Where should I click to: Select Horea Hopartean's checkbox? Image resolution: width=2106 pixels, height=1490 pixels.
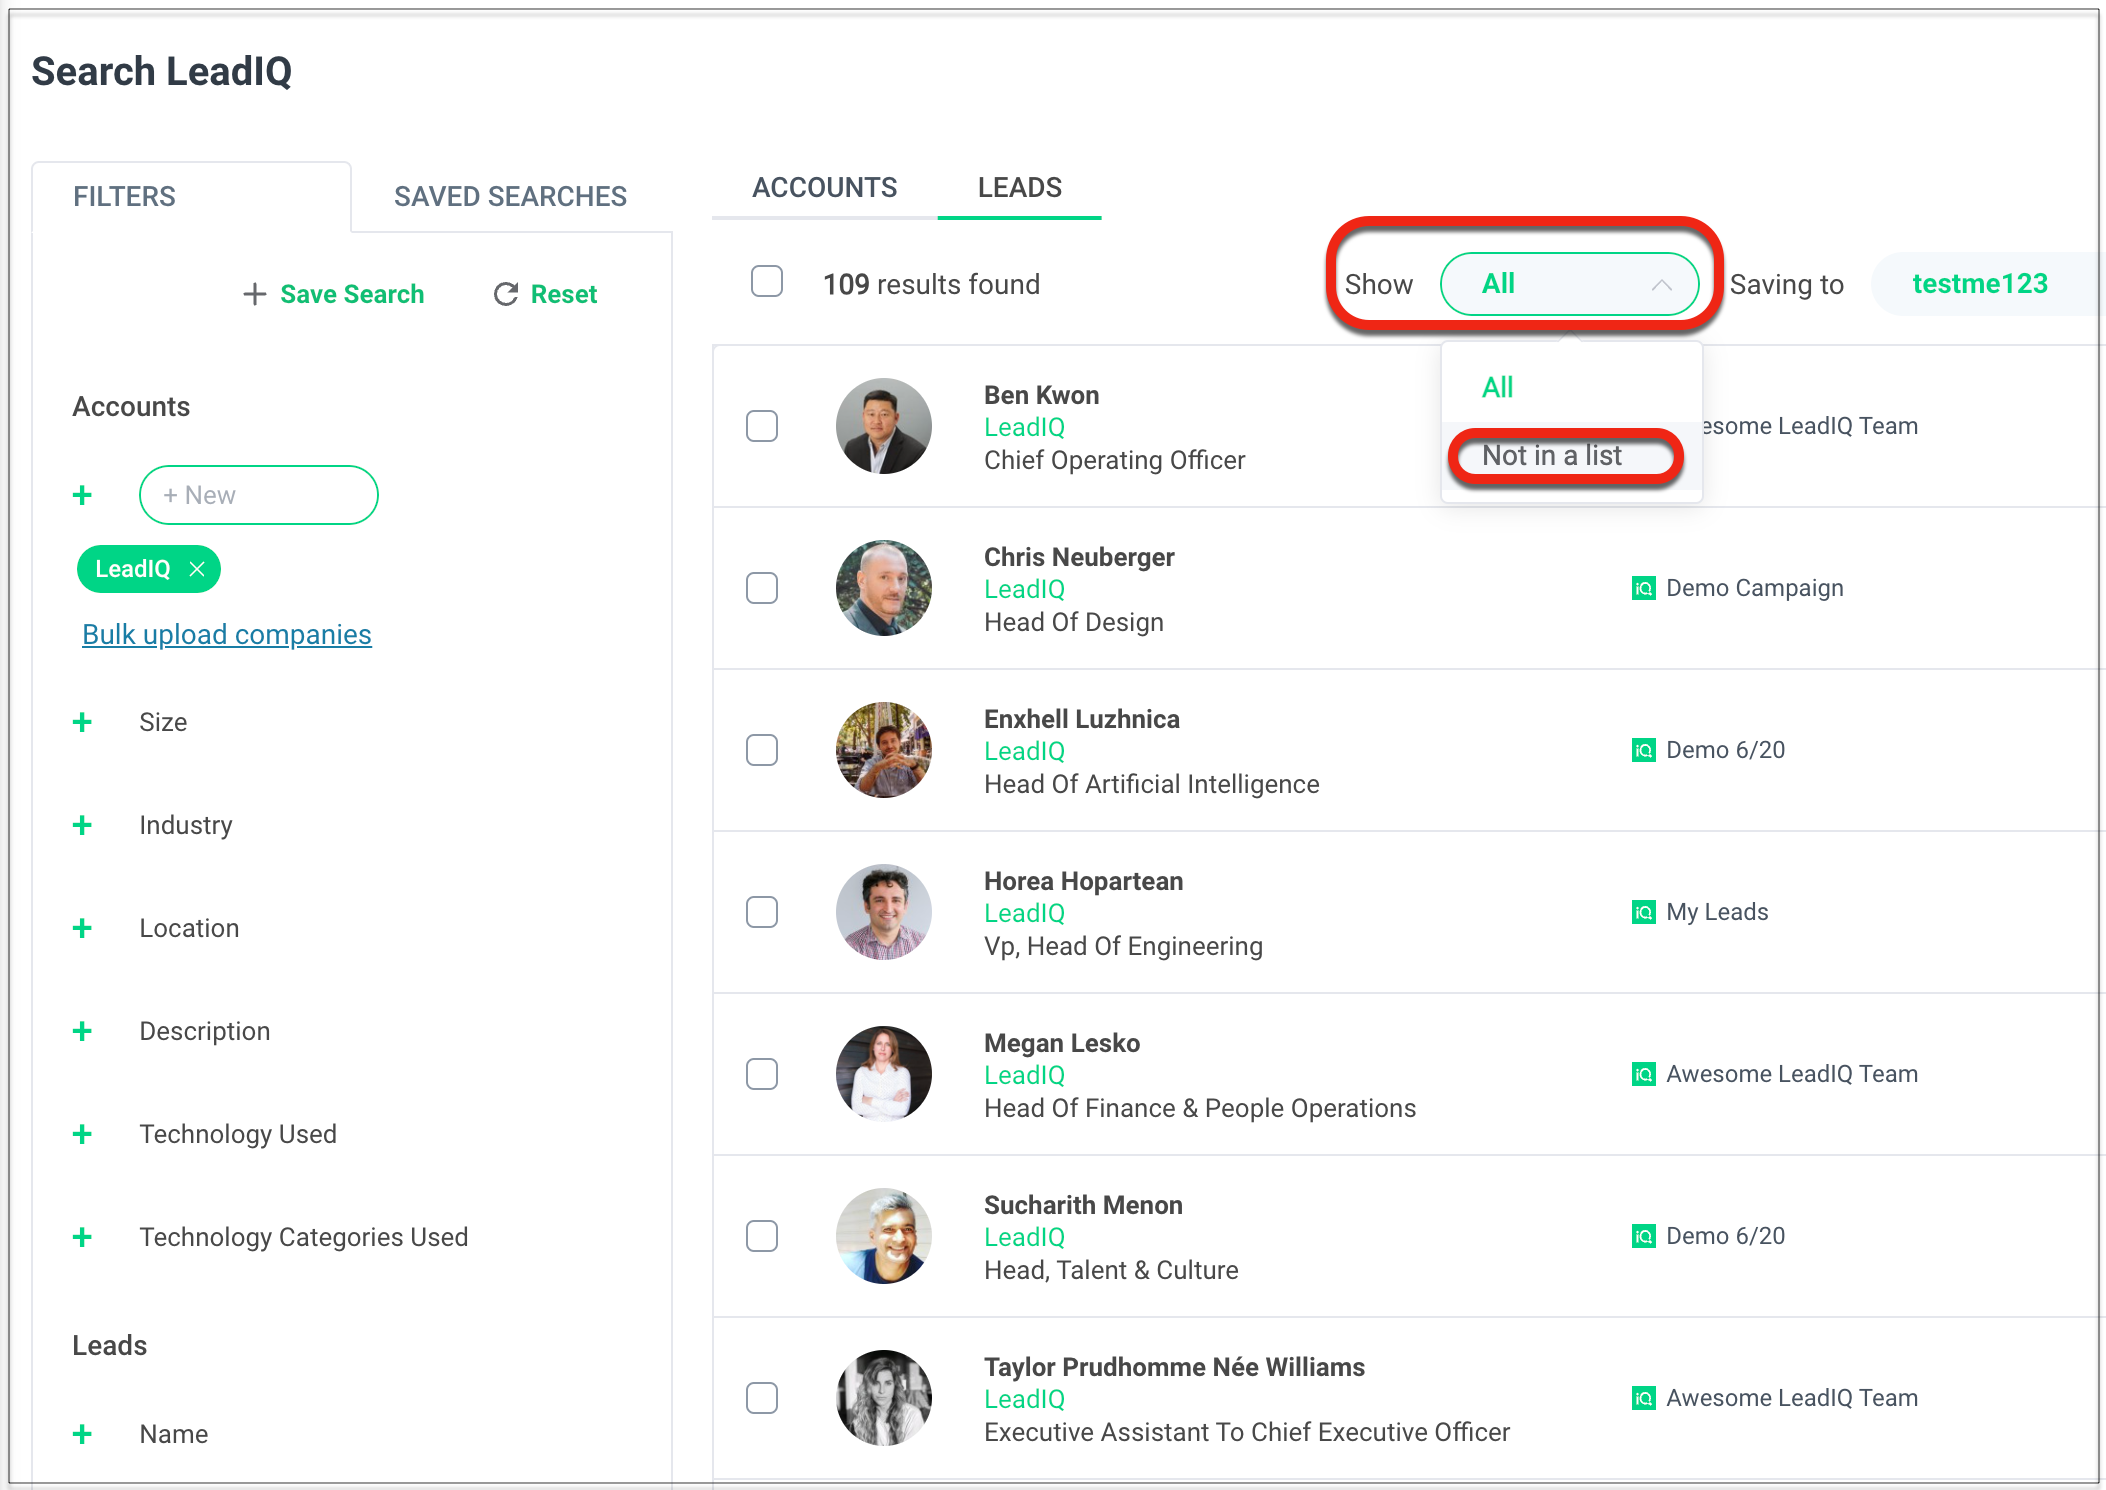pos(761,911)
